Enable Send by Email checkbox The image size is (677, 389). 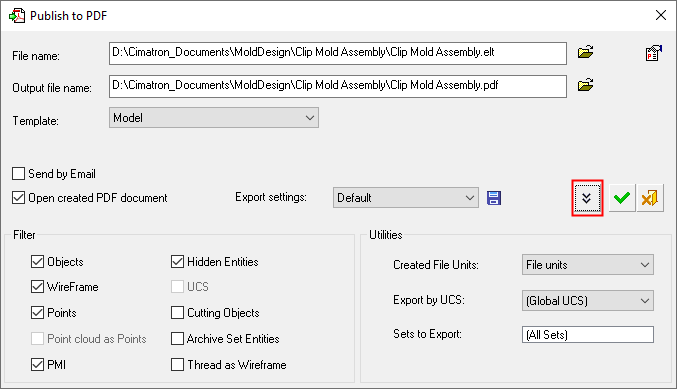point(19,174)
